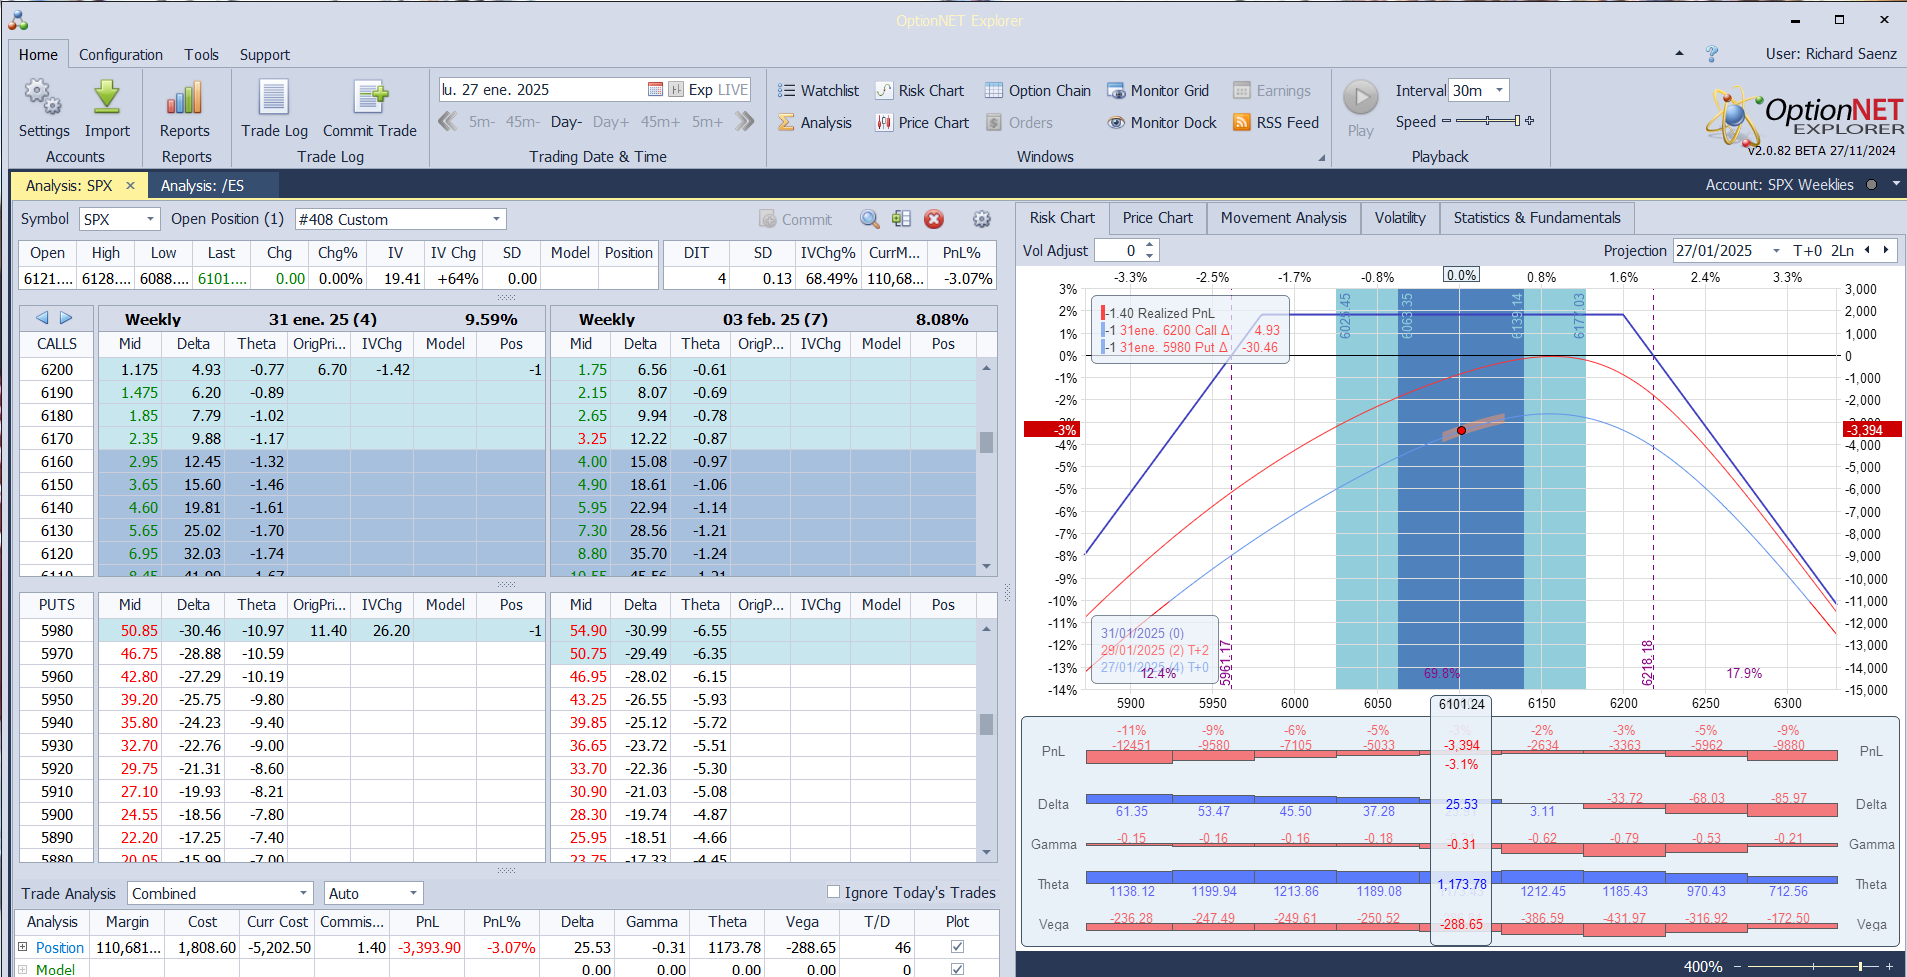The height and width of the screenshot is (977, 1907).
Task: Step projection back with the left arrow
Action: tap(1867, 250)
